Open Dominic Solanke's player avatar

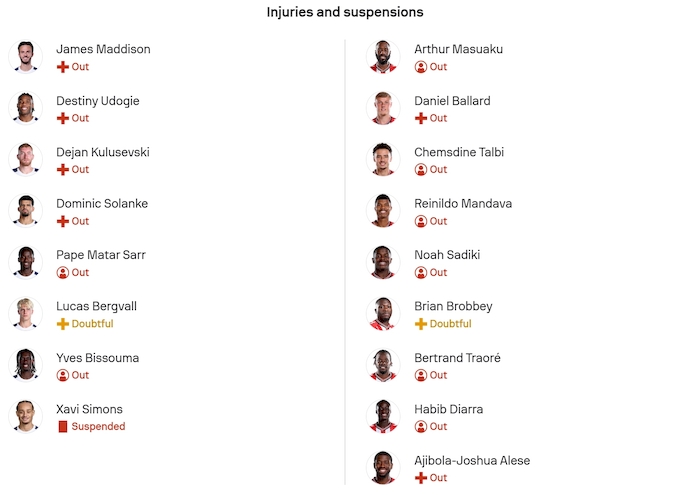point(26,211)
